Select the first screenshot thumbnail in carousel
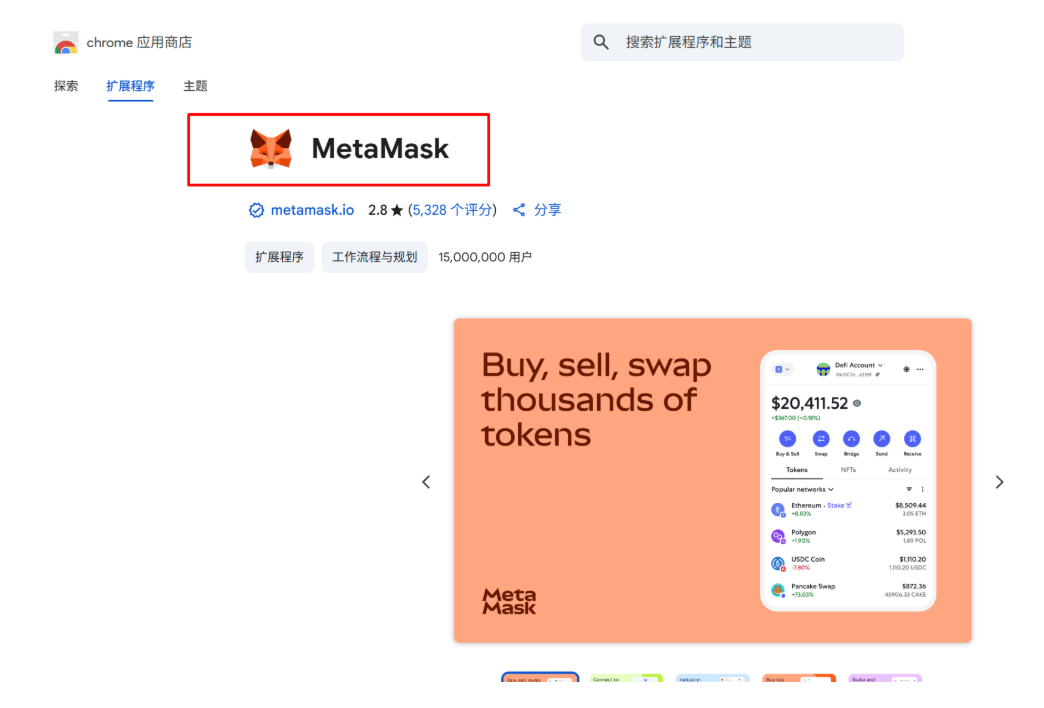 pos(540,677)
